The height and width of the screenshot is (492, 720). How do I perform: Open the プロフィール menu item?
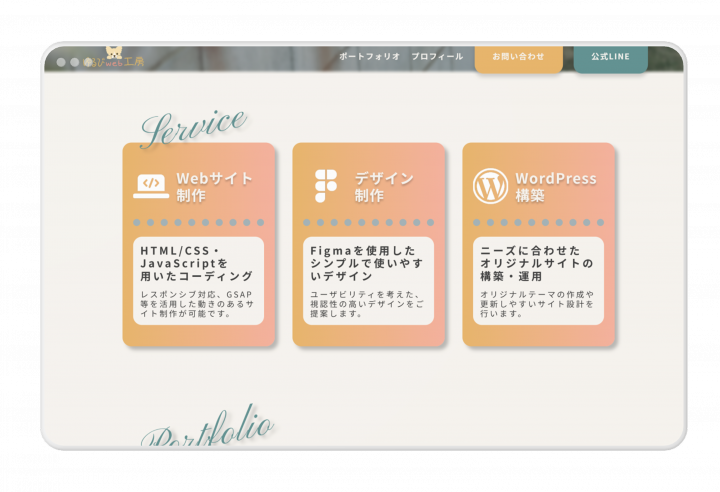click(437, 57)
